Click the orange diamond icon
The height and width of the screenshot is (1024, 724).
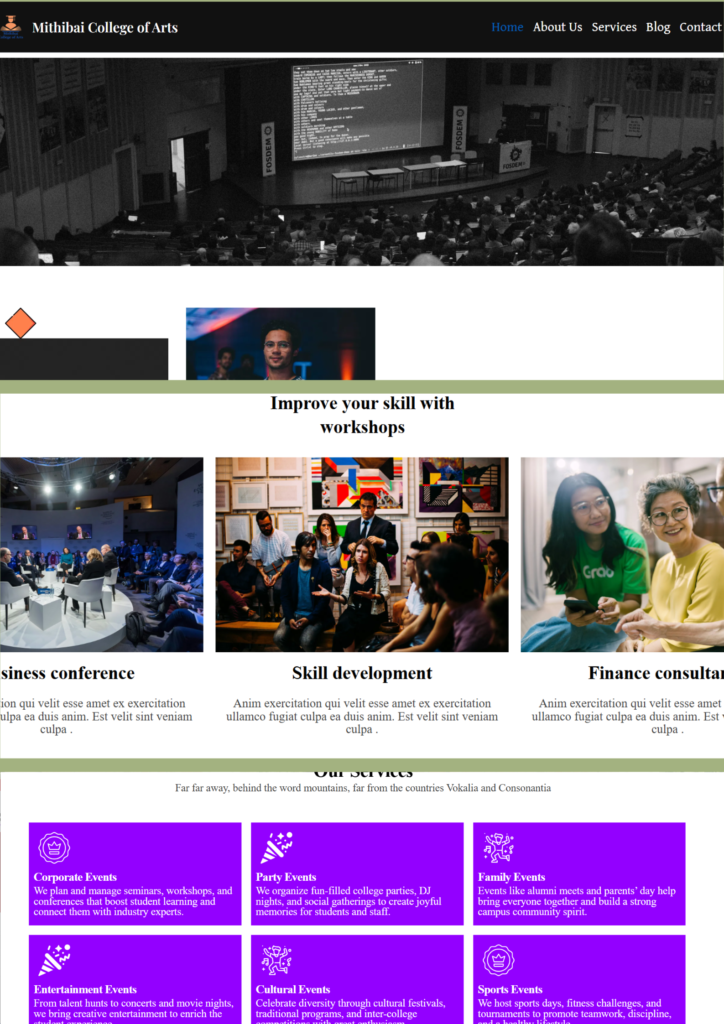pyautogui.click(x=20, y=323)
